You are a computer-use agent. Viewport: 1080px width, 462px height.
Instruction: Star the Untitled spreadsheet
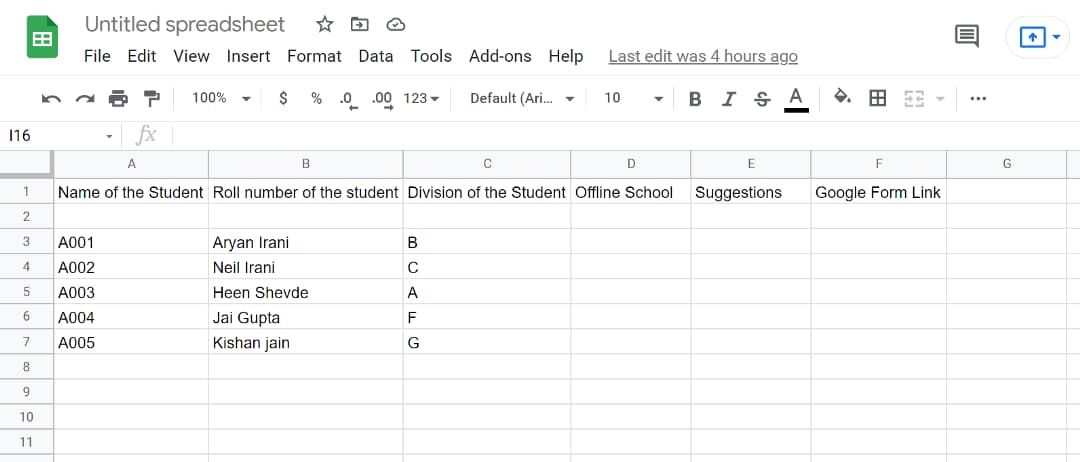324,25
